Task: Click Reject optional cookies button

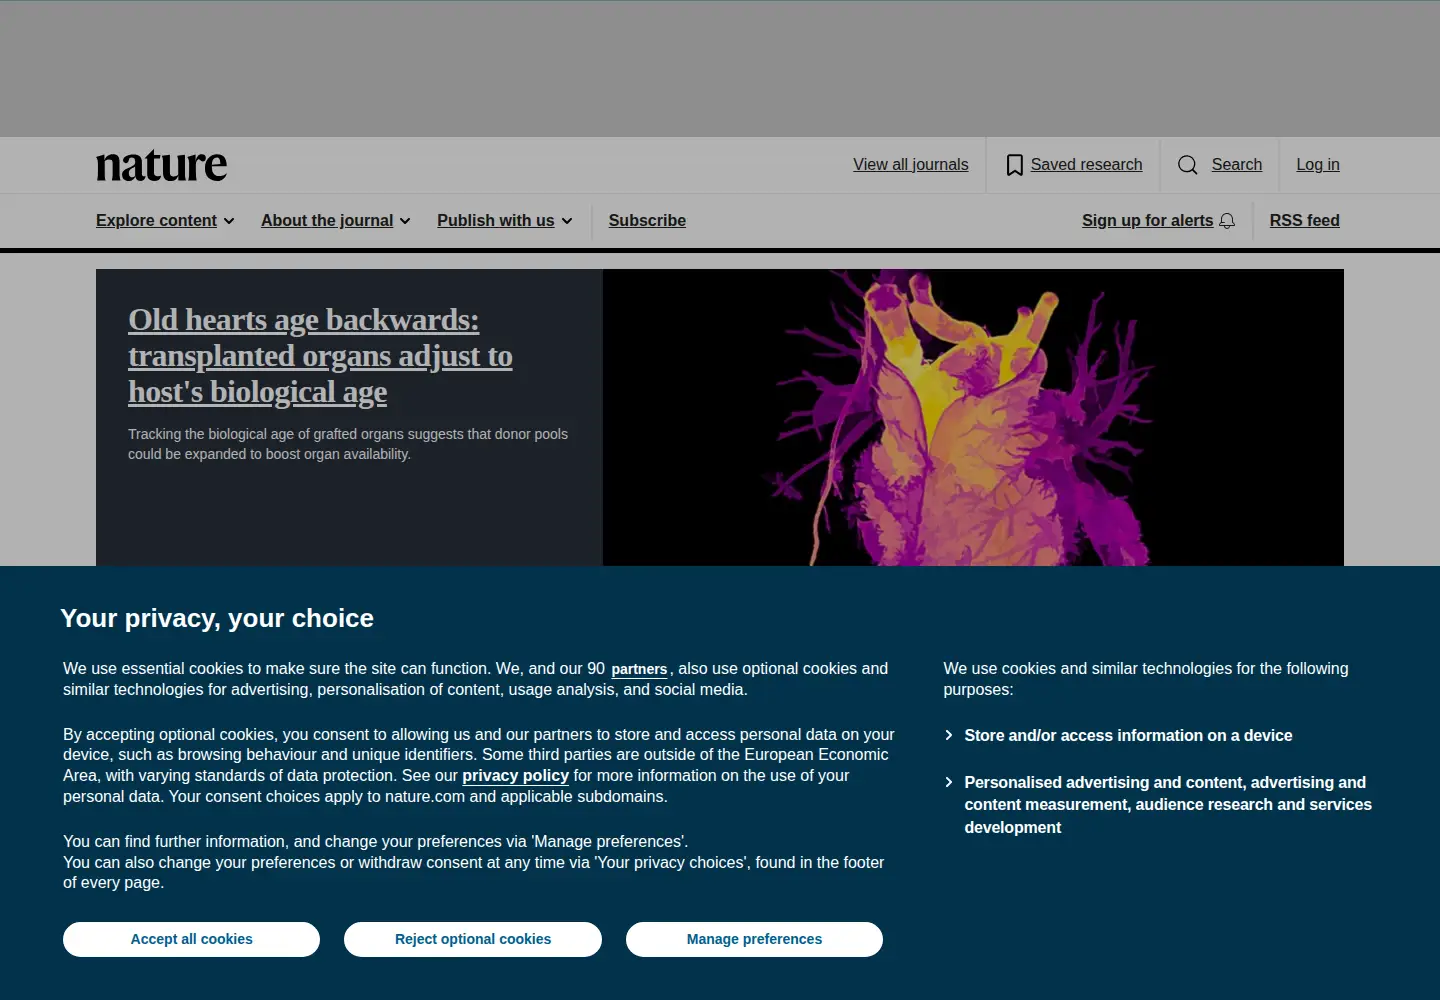Action: tap(473, 939)
